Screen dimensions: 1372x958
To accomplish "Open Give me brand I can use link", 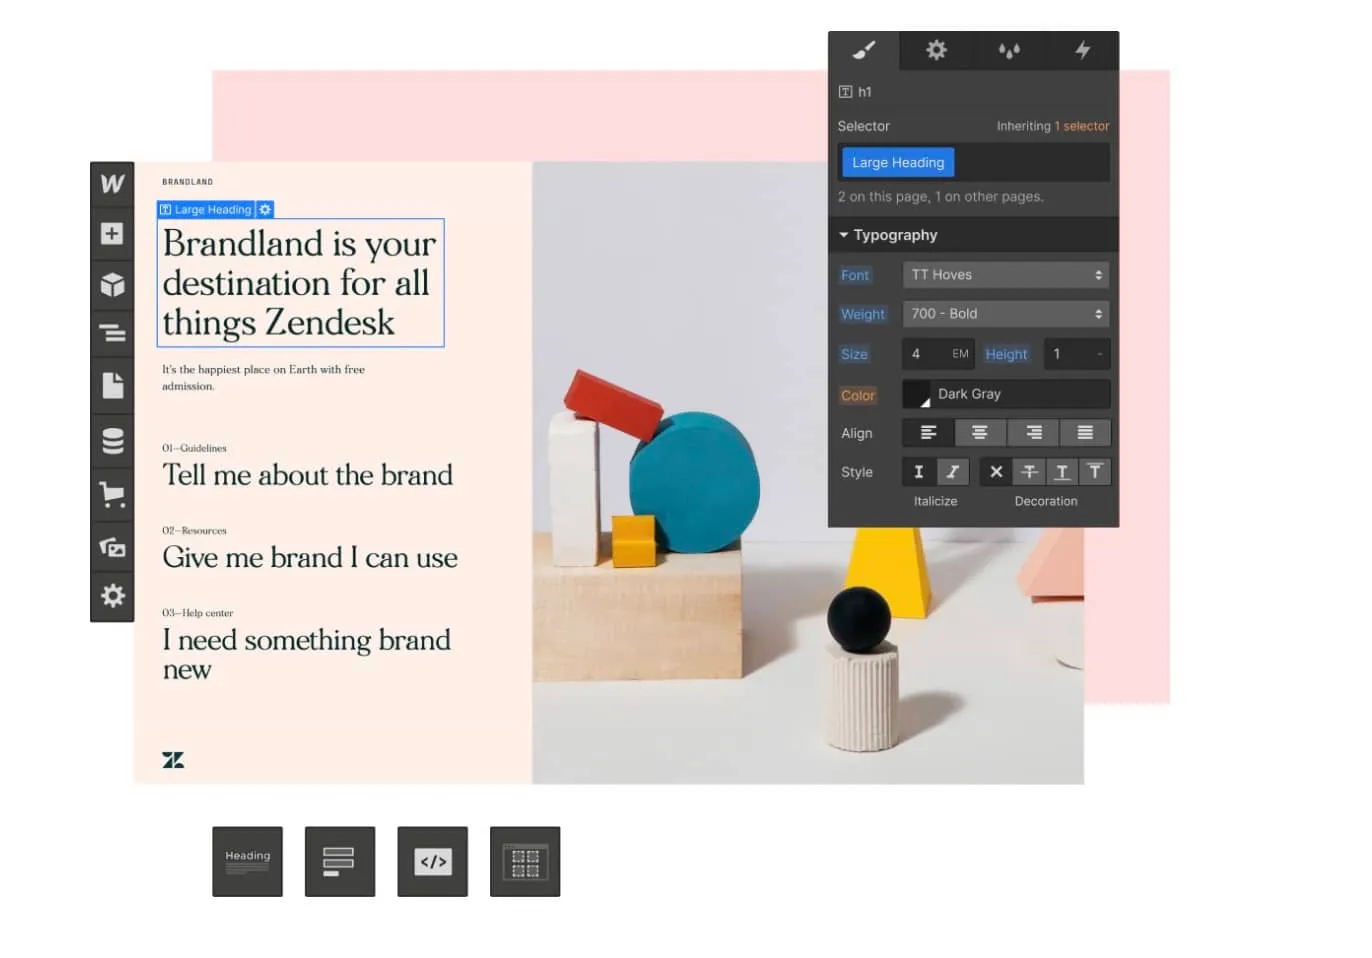I will [x=310, y=557].
